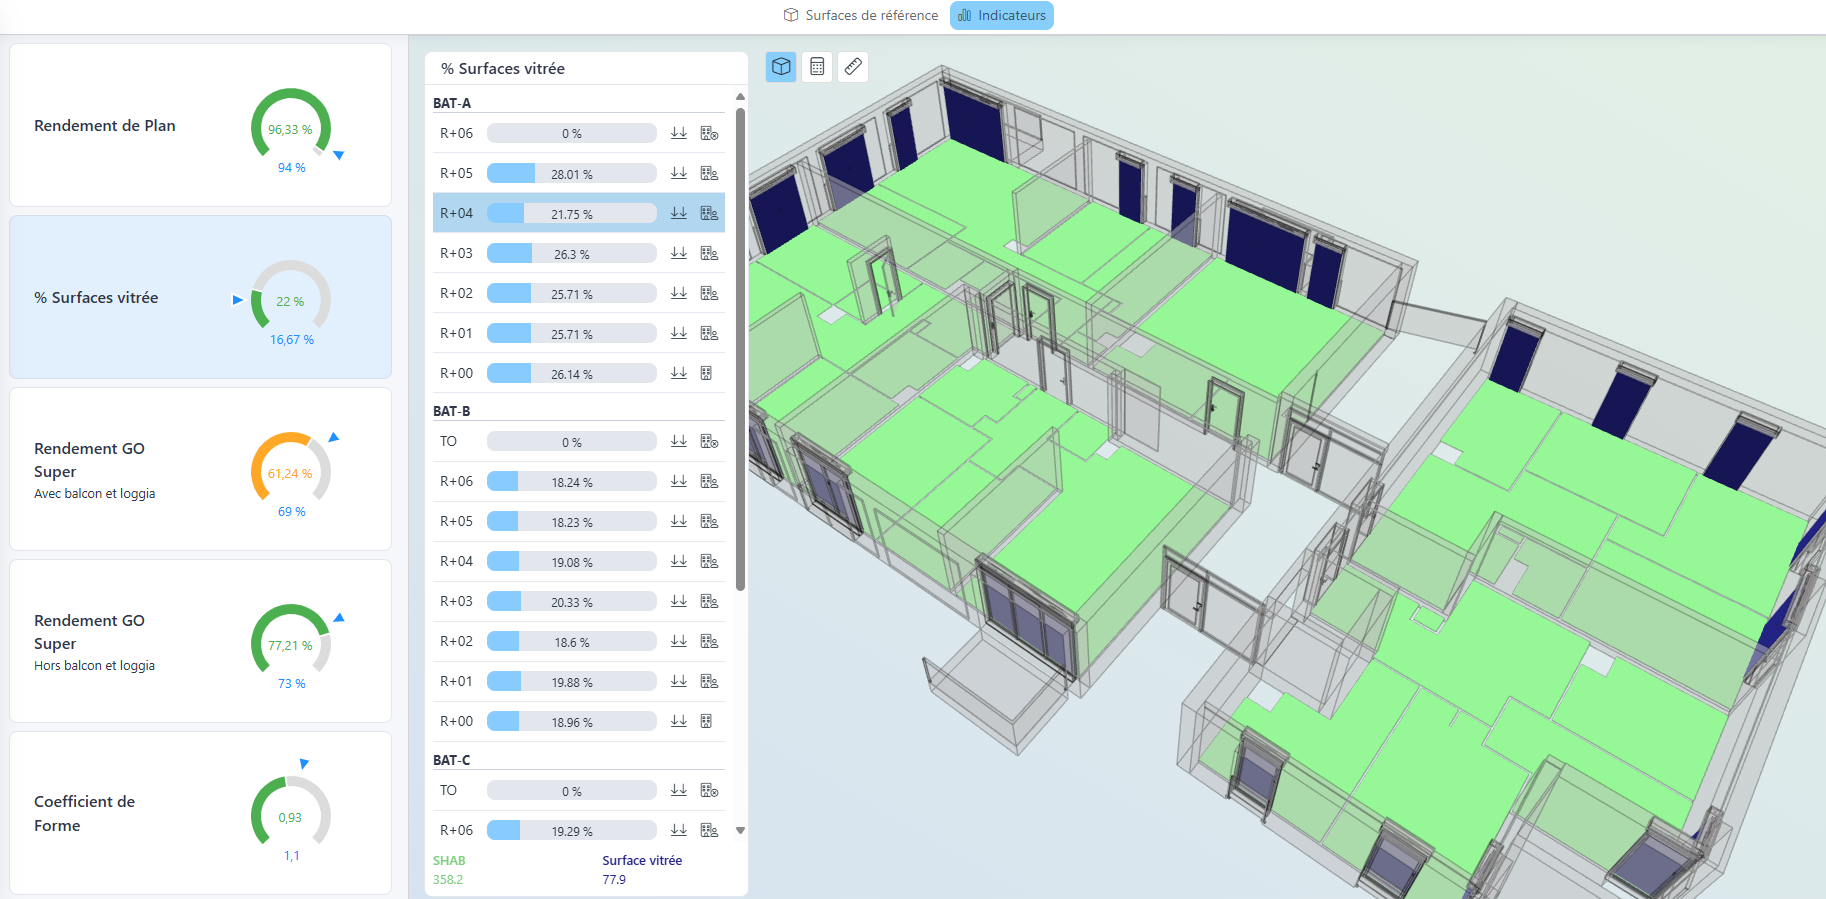
Task: Click the scrollbar down arrow in list
Action: click(740, 830)
